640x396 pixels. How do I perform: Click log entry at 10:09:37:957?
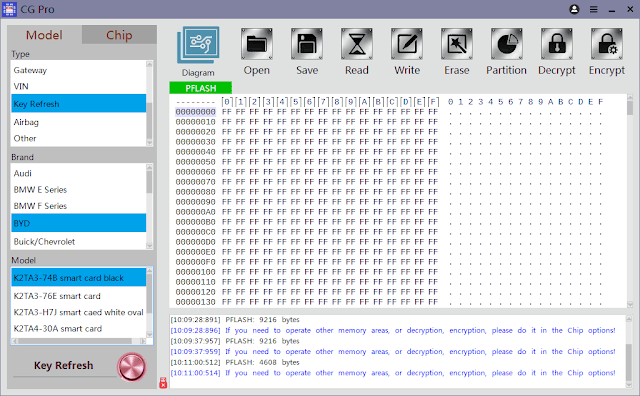235,341
